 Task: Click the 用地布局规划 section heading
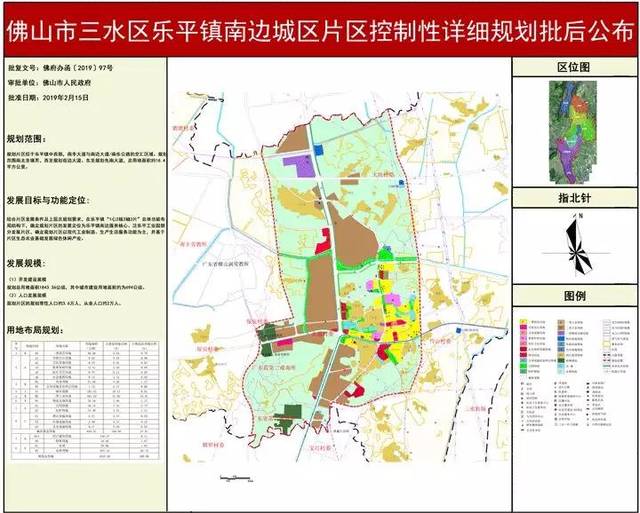click(x=35, y=330)
